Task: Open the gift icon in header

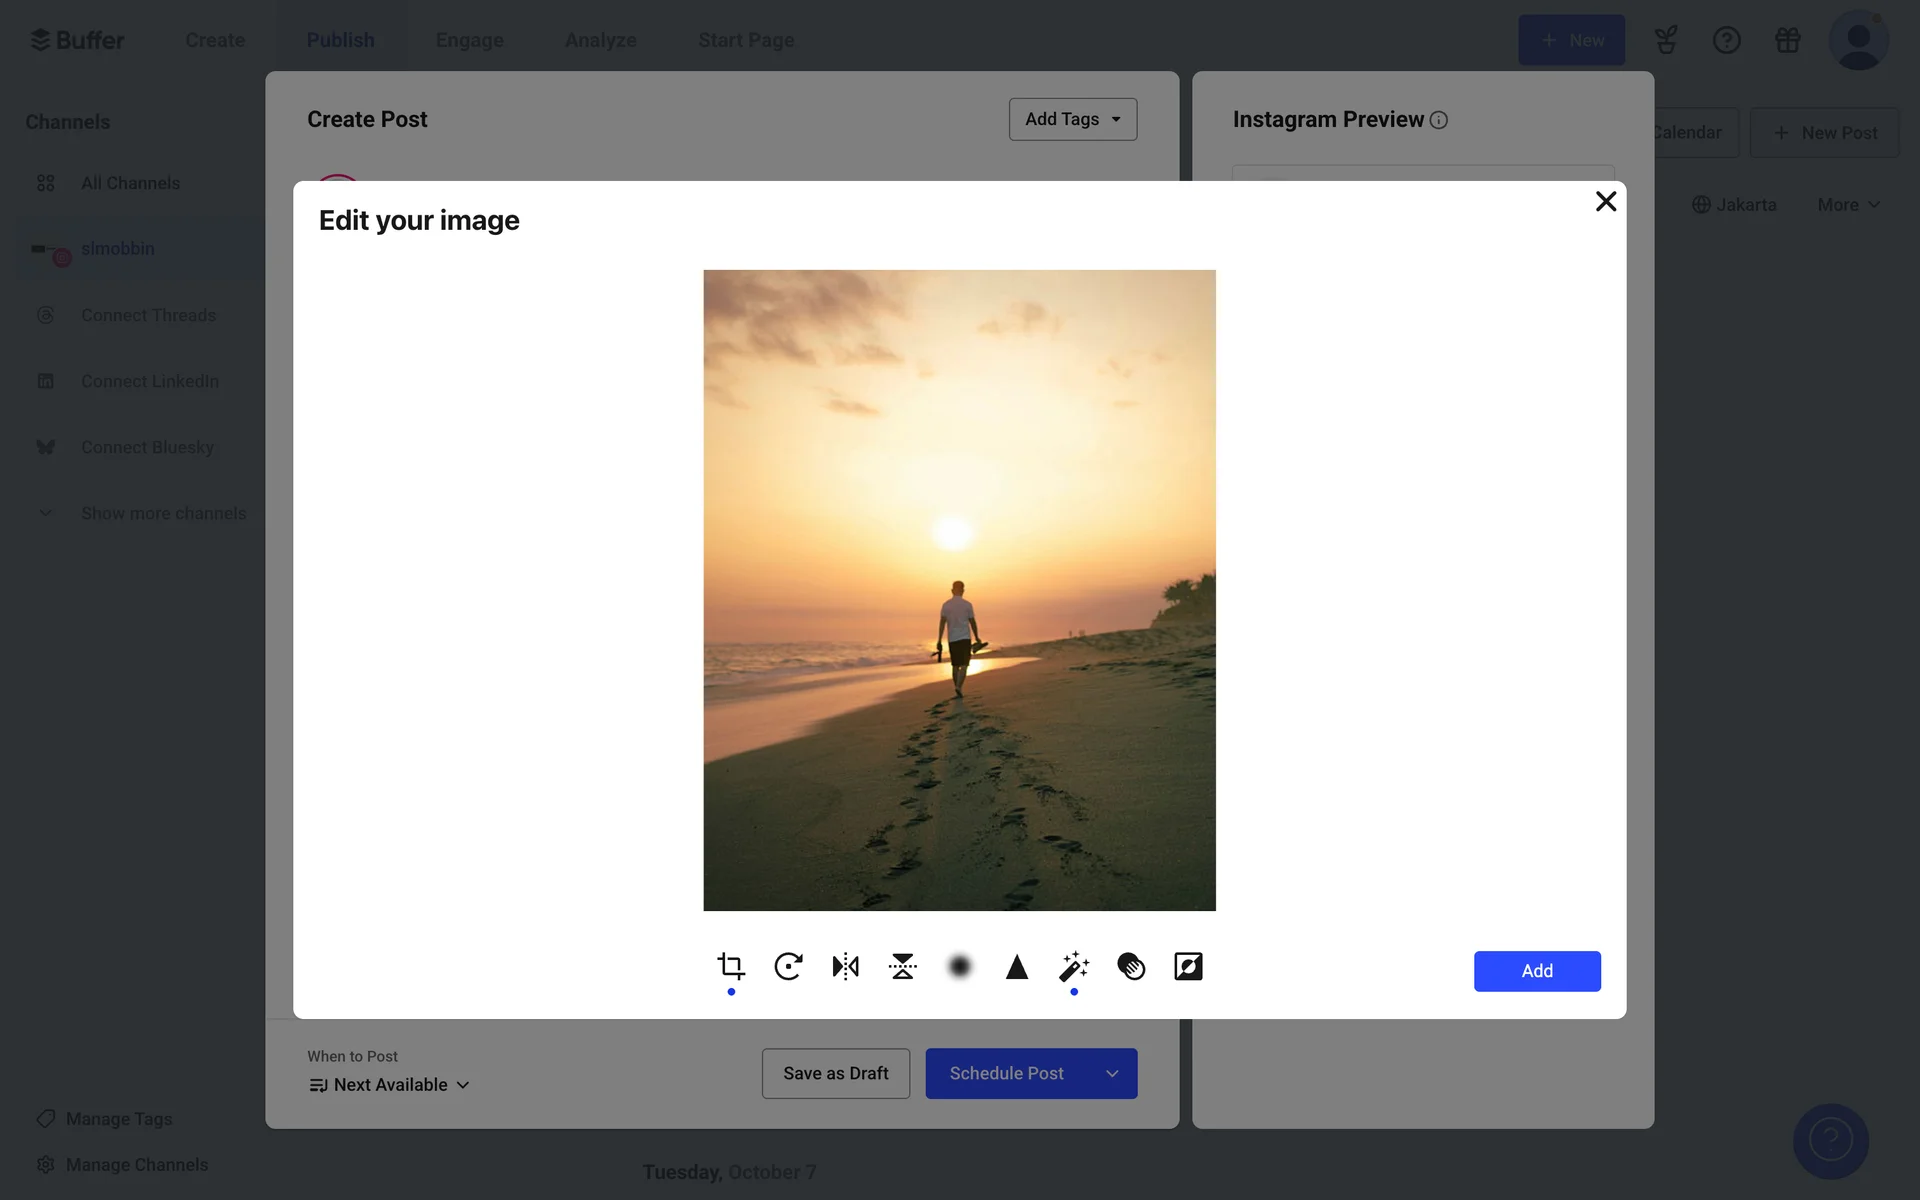Action: 1787,40
